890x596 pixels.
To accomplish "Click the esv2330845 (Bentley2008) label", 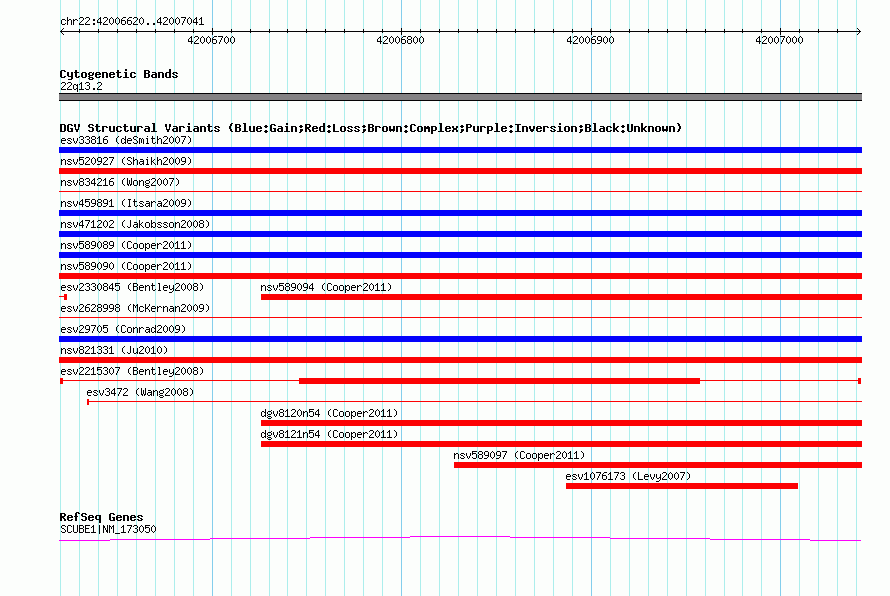I will click(132, 287).
